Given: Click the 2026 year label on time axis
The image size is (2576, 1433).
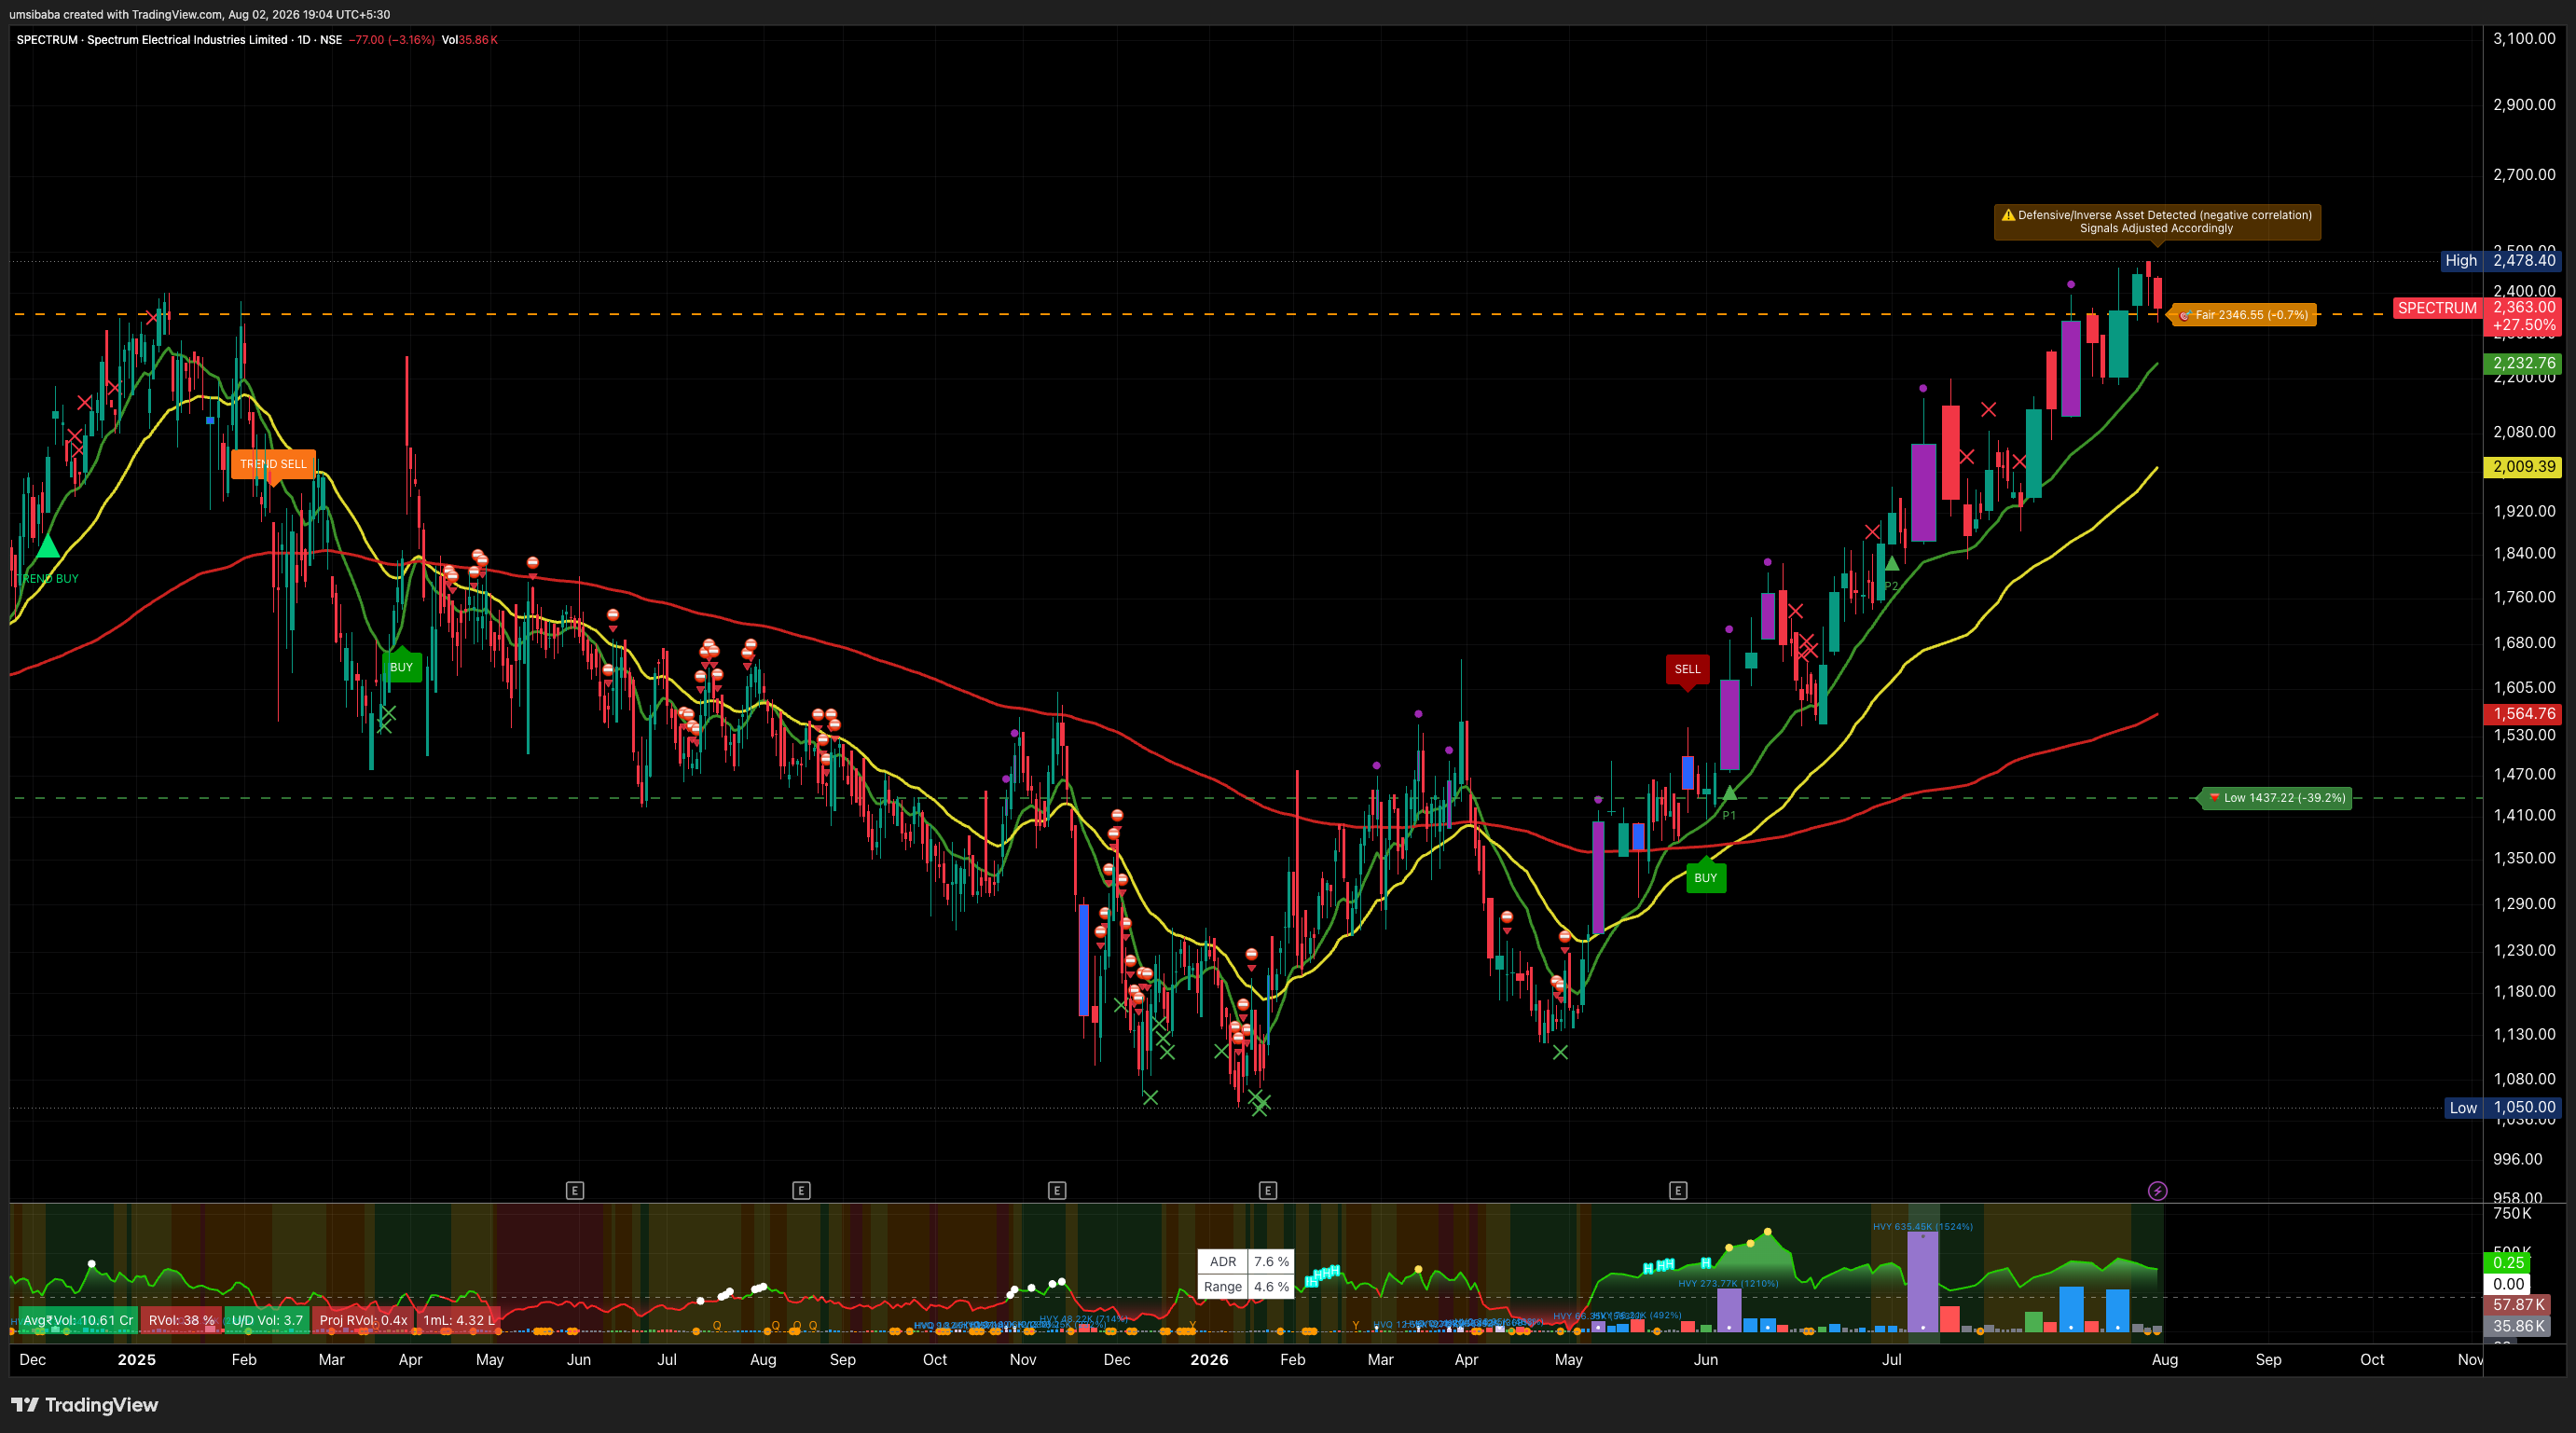Looking at the screenshot, I should click(1208, 1359).
